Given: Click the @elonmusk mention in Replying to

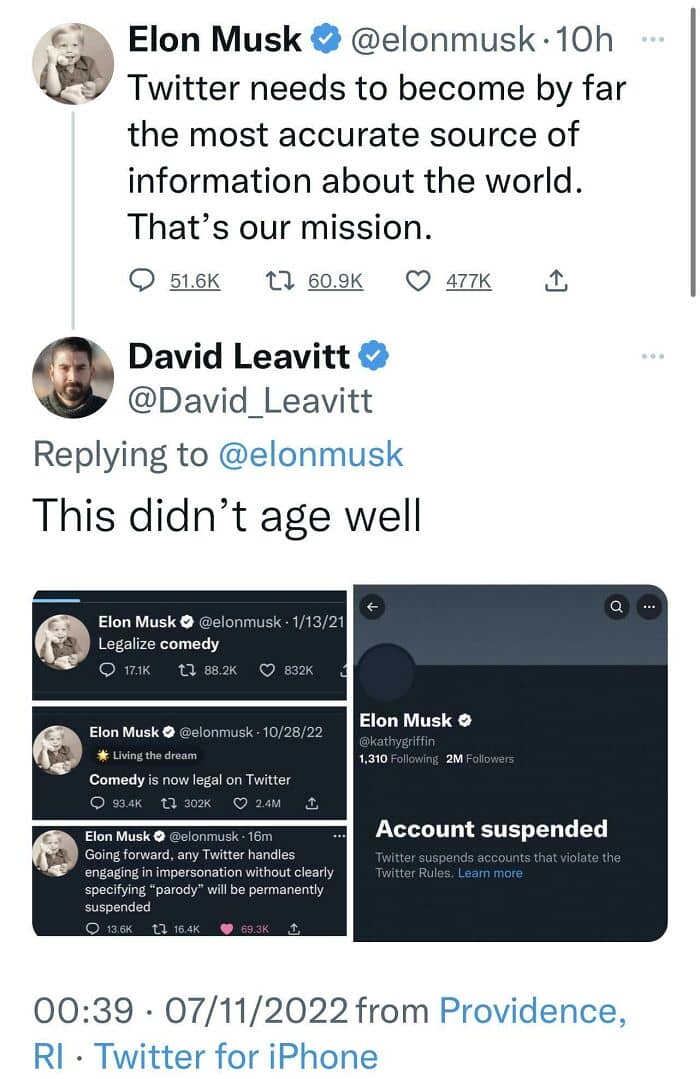Looking at the screenshot, I should click(311, 455).
